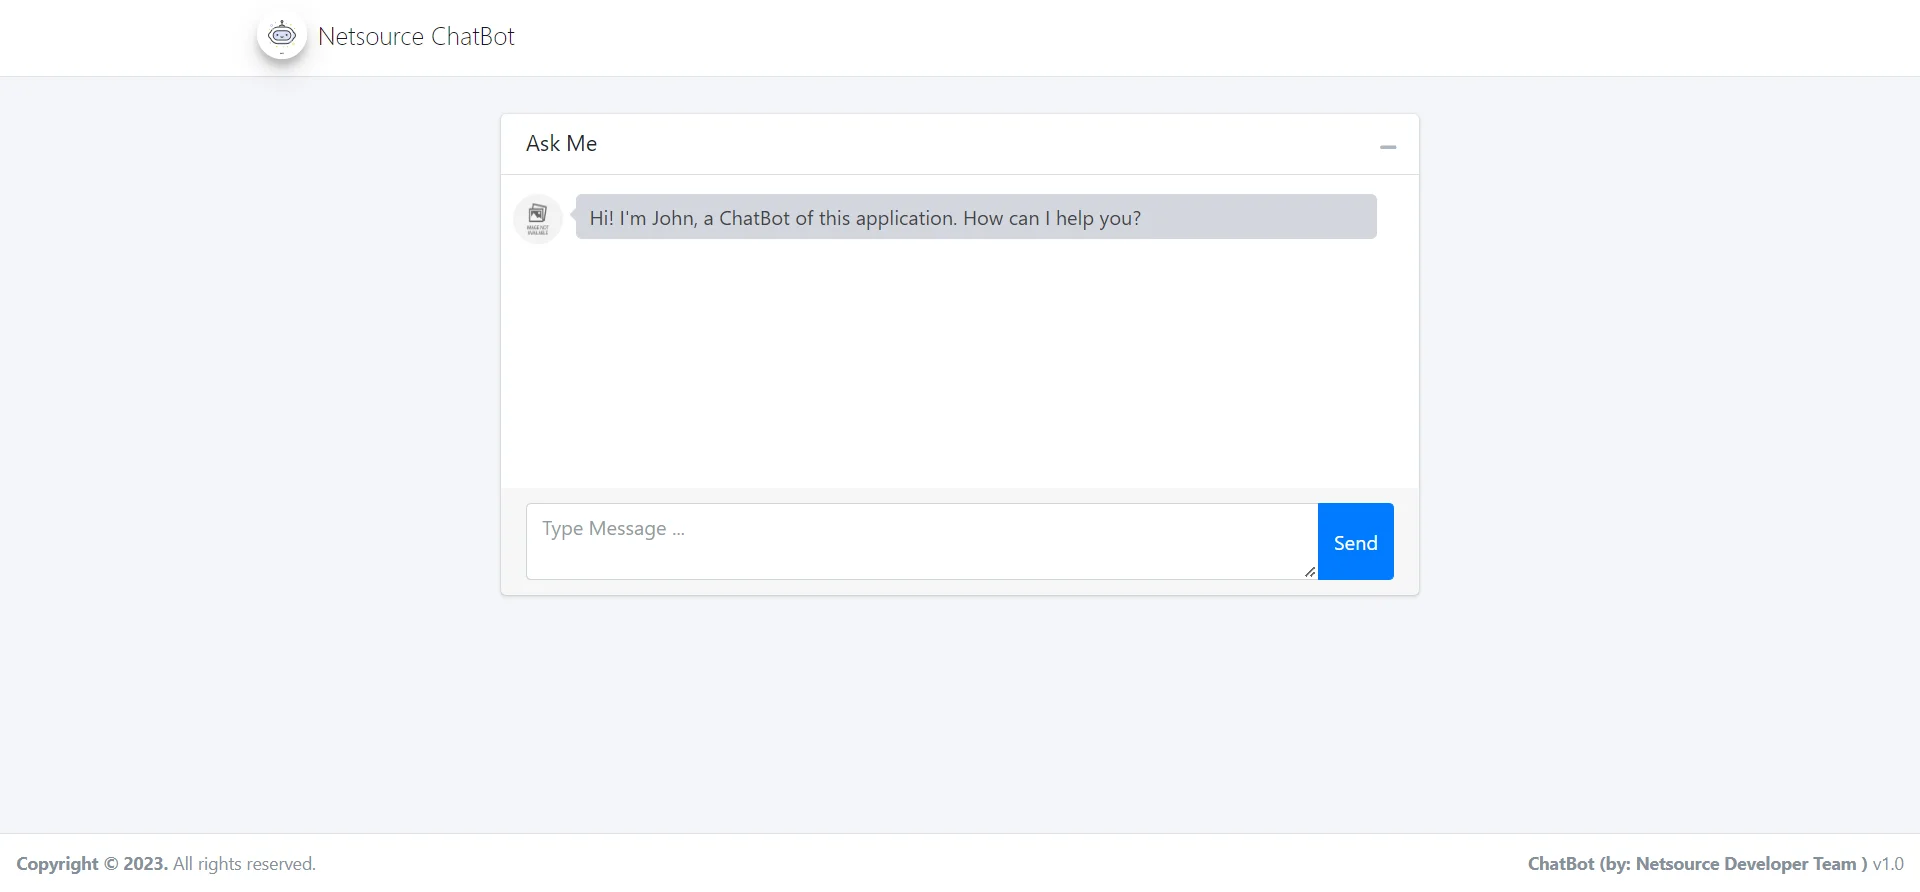Viewport: 1920px width, 892px height.
Task: Click the word John in the greeting
Action: [673, 218]
